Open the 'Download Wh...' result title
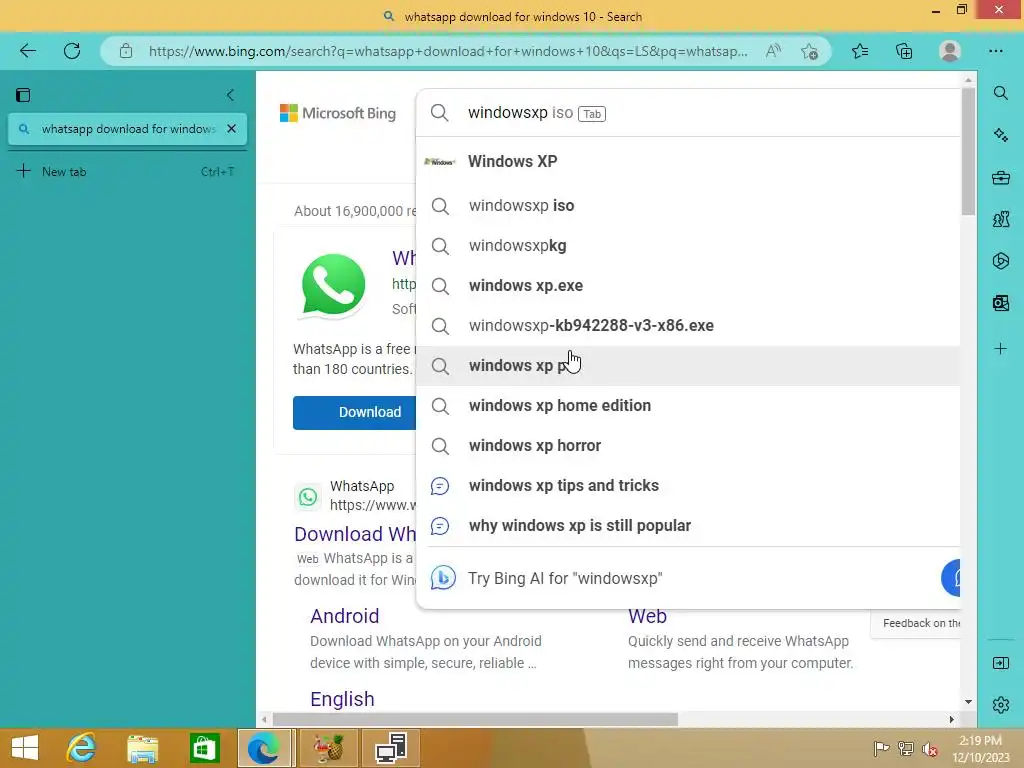The height and width of the screenshot is (768, 1024). tap(355, 534)
